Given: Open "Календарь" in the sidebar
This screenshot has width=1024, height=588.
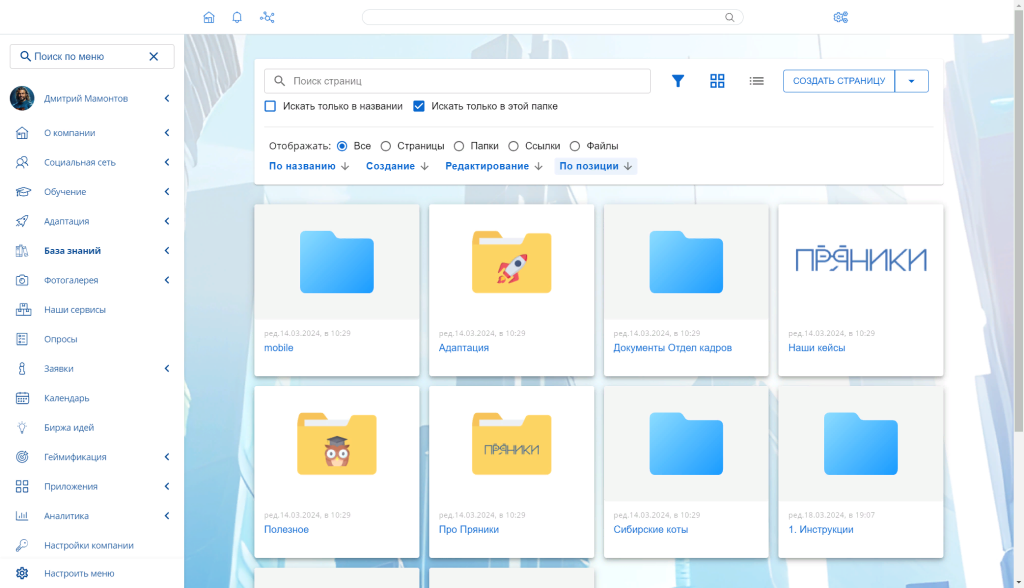Looking at the screenshot, I should [x=67, y=398].
